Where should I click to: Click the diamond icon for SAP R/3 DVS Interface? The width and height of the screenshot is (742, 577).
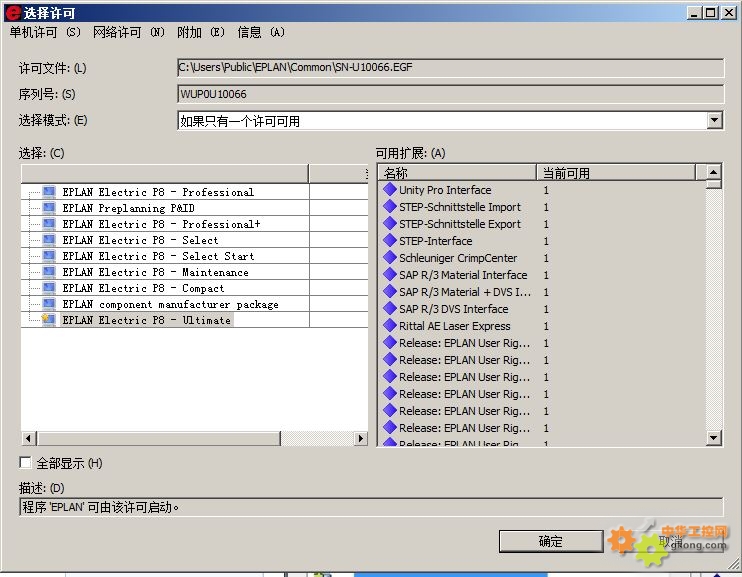click(390, 309)
